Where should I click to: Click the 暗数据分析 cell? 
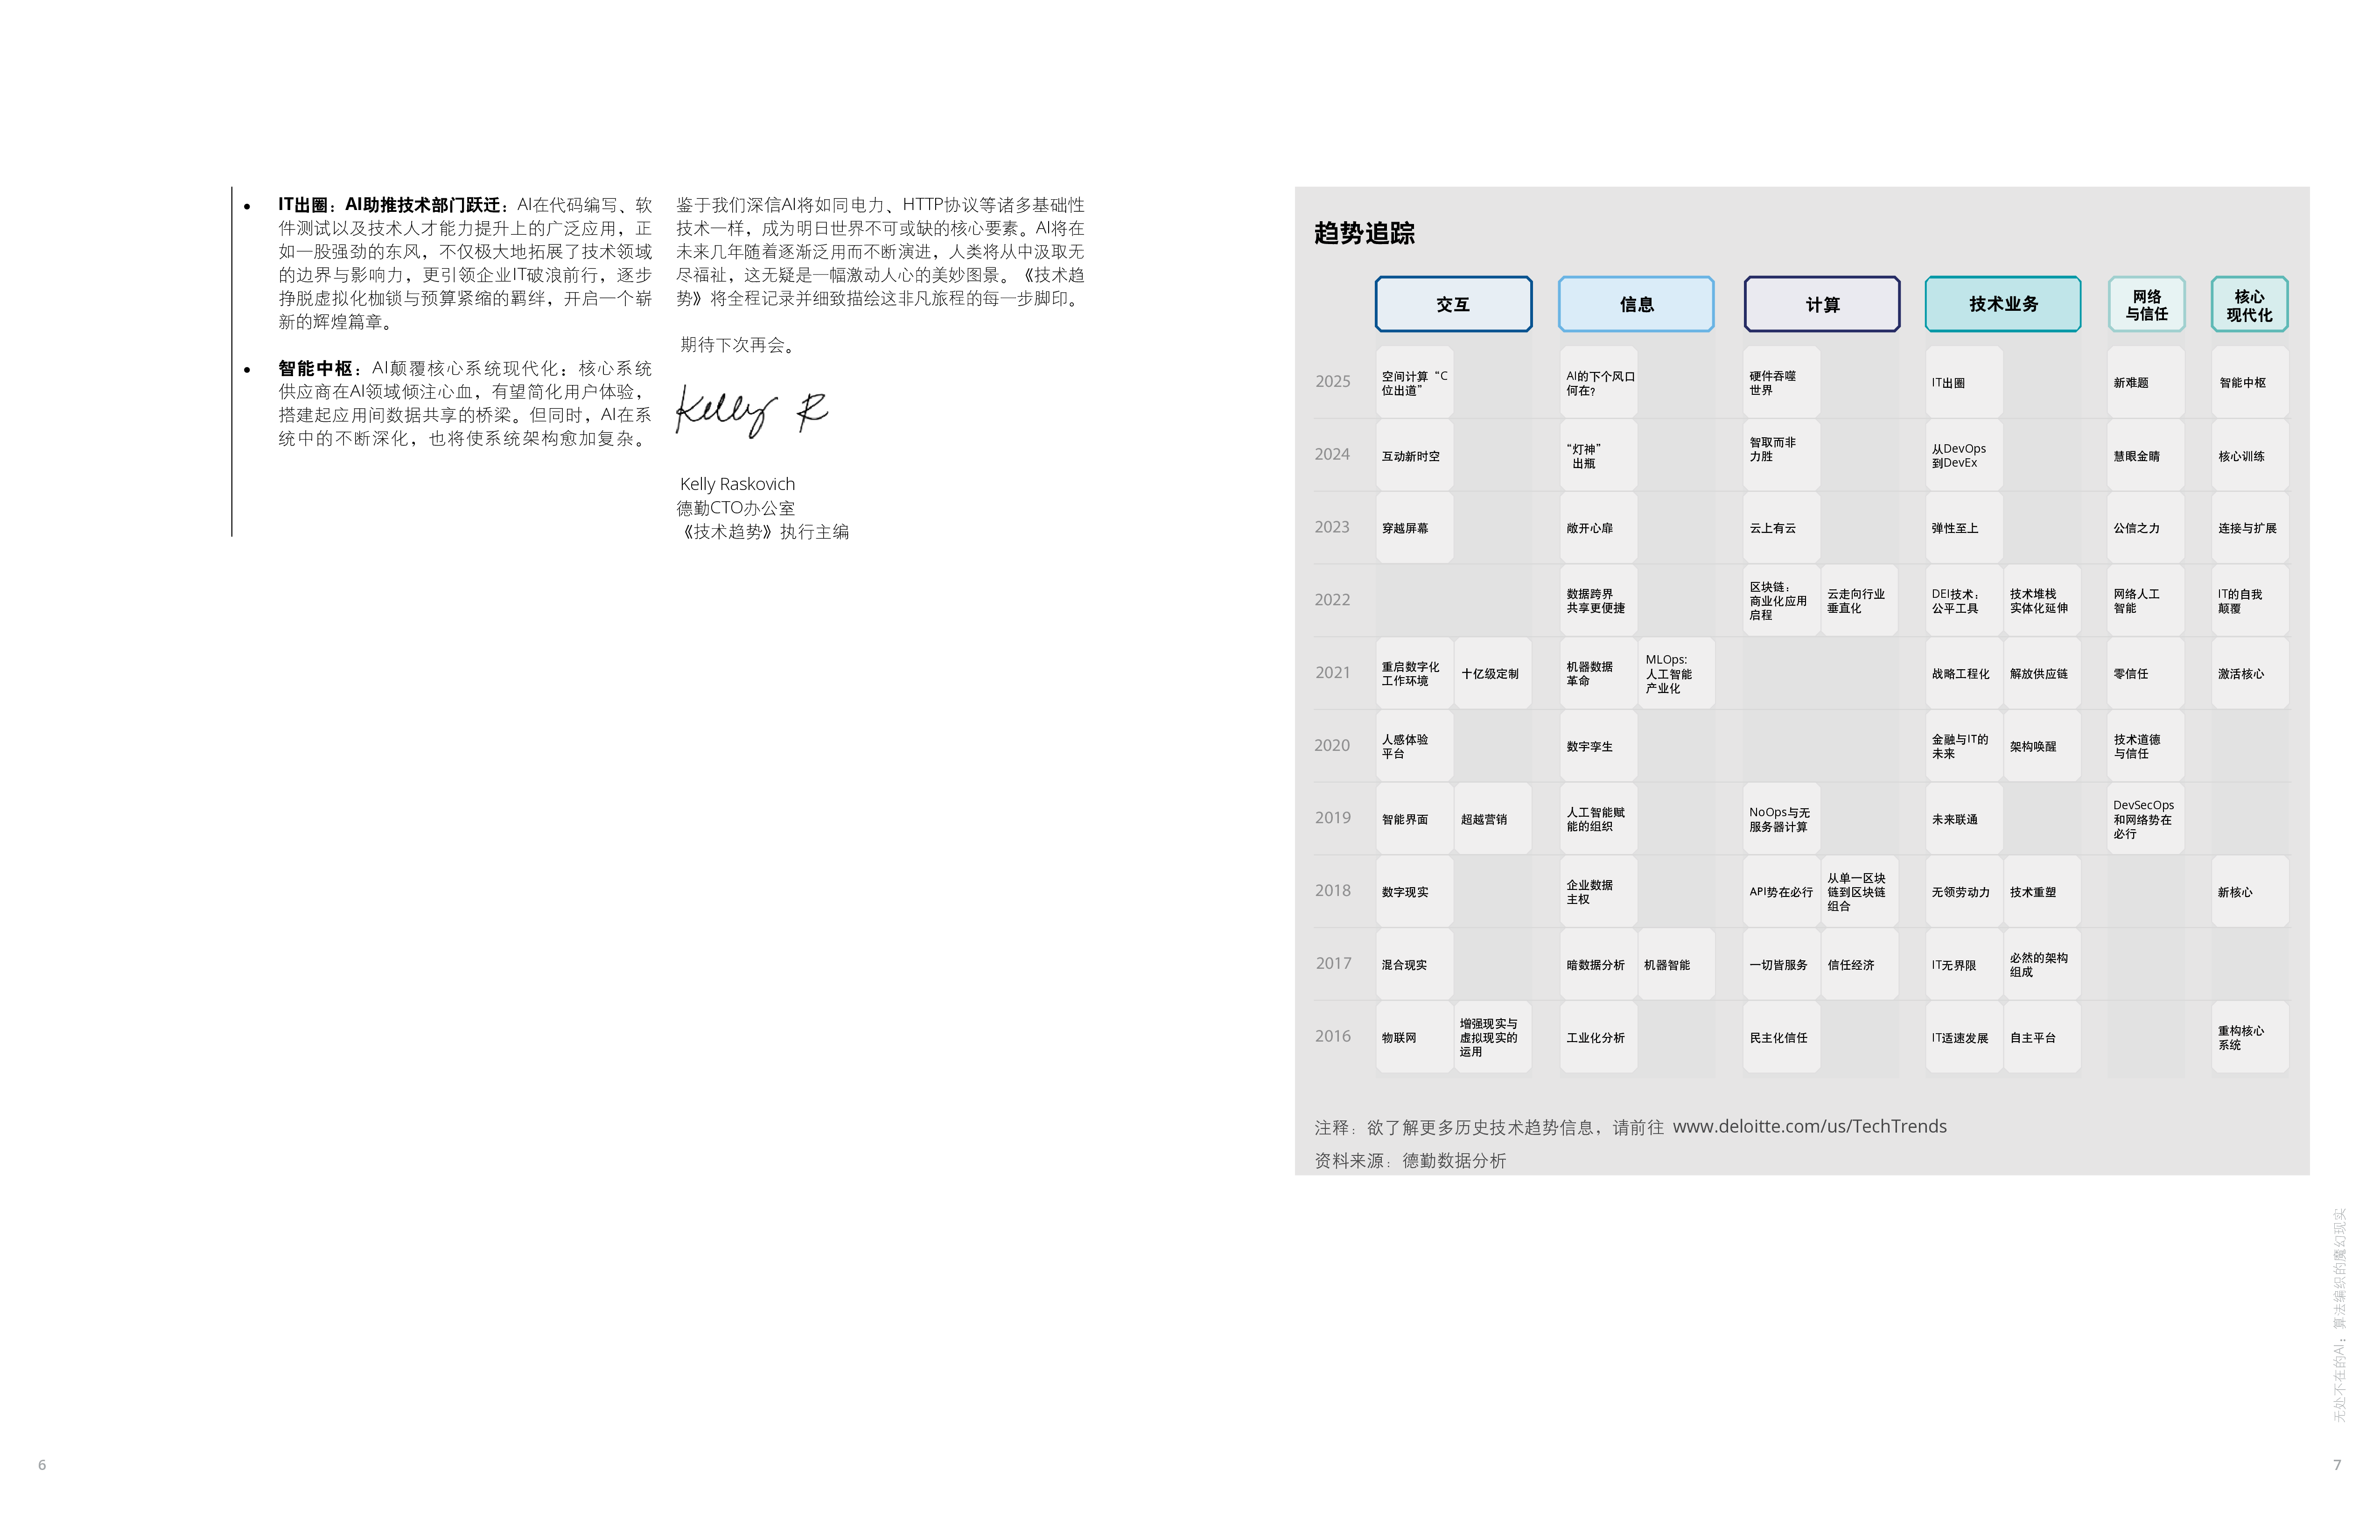tap(1598, 964)
